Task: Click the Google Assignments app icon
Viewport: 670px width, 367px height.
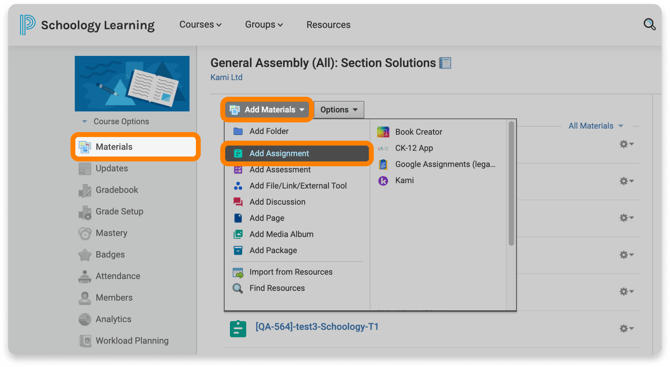Action: pos(383,164)
